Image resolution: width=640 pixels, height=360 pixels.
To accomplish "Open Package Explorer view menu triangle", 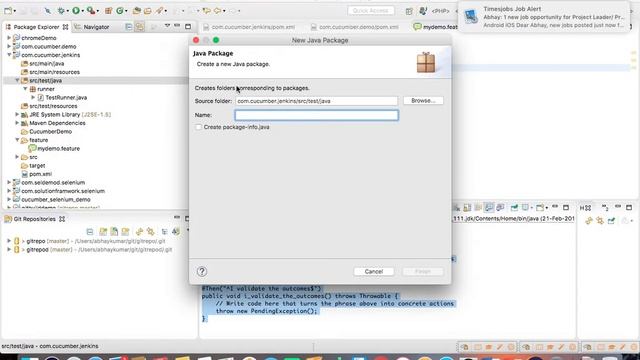I will [167, 26].
